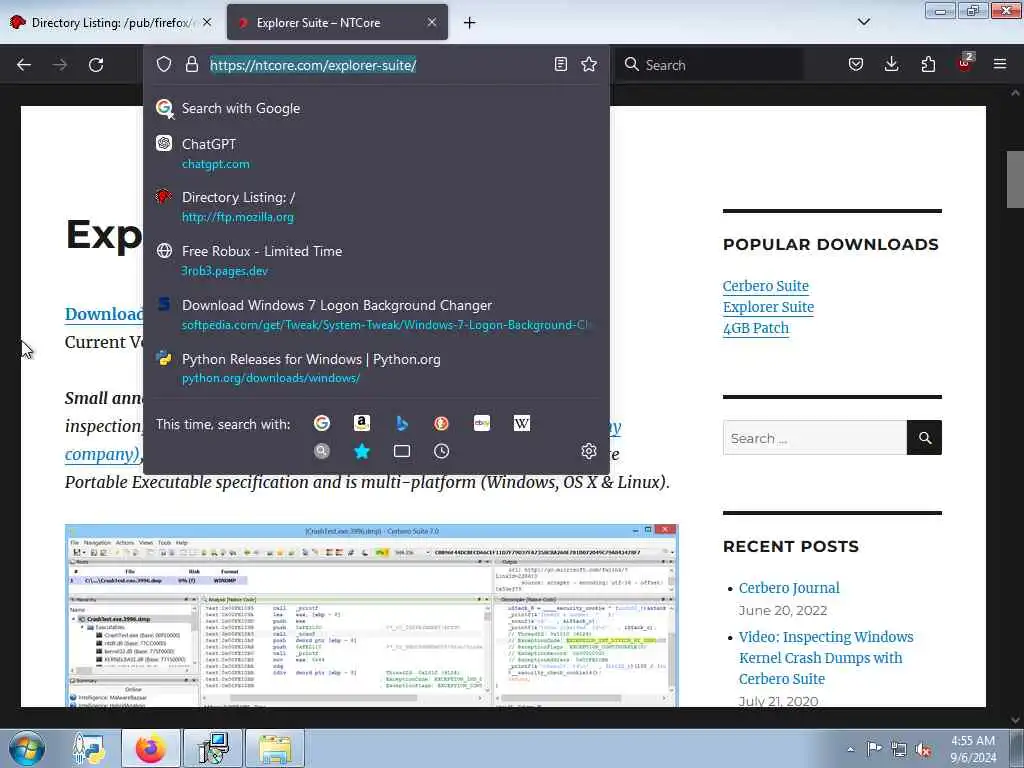Click the Firefox Search box in toolbar
The height and width of the screenshot is (768, 1024).
711,65
